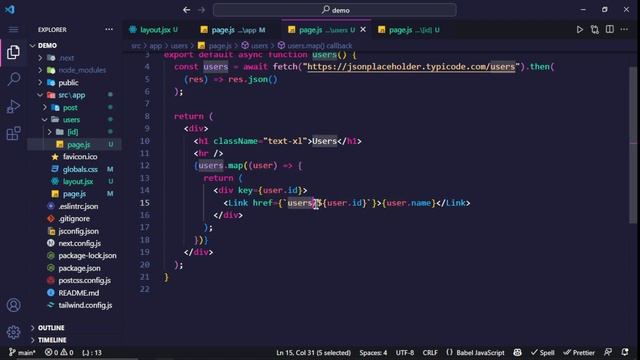Screen dimensions: 640x360
Task: Open the Extensions view
Action: pos(13,133)
